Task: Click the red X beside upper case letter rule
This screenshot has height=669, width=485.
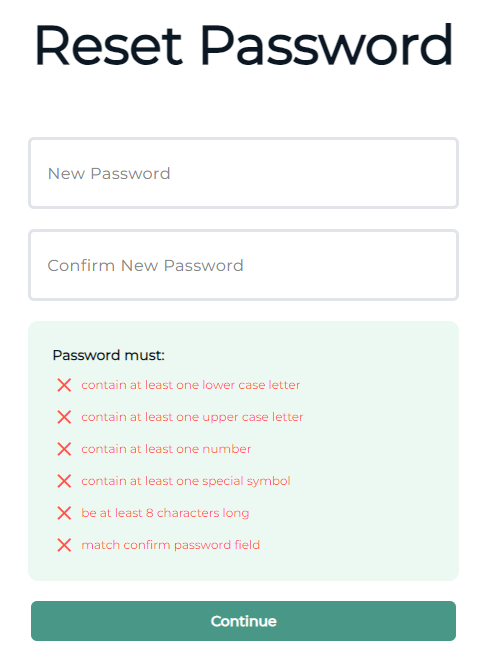Action: [x=64, y=417]
